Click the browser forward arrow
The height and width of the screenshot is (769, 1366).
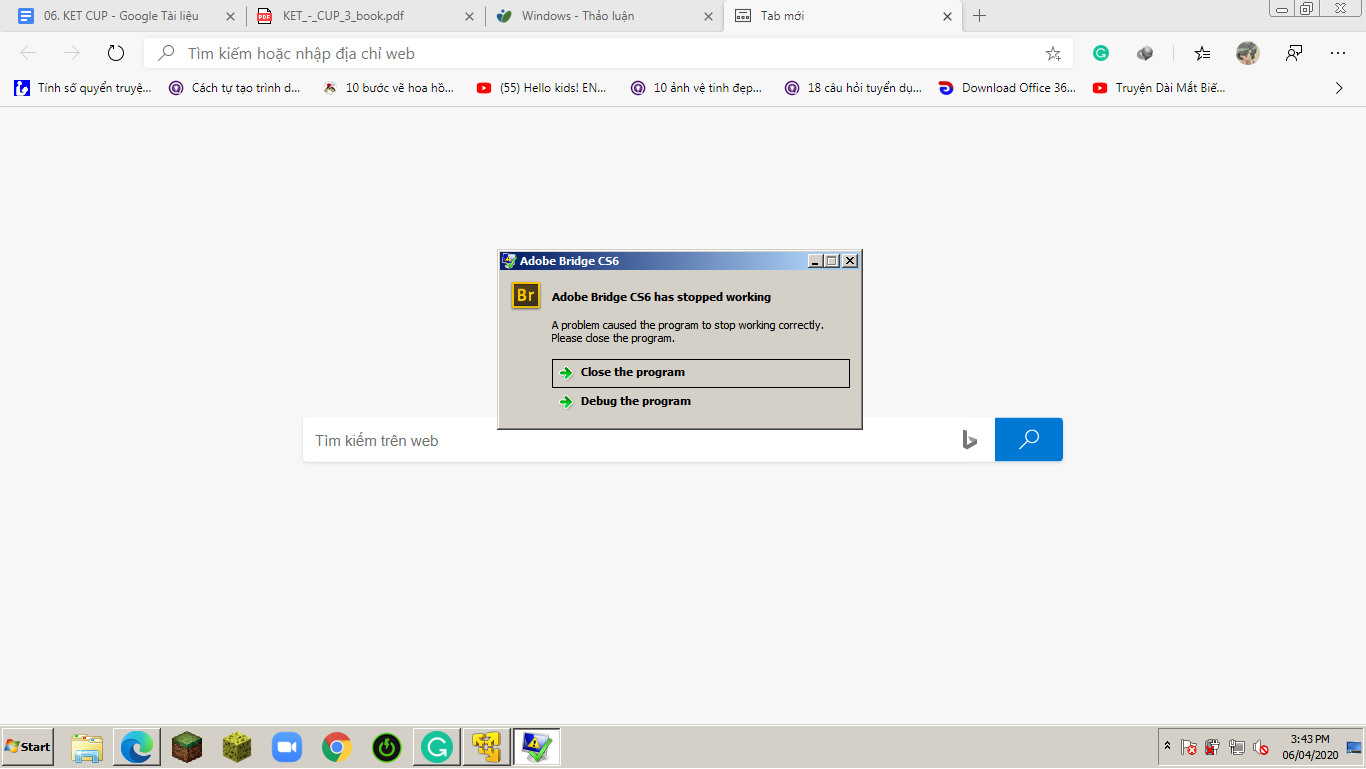click(x=72, y=53)
